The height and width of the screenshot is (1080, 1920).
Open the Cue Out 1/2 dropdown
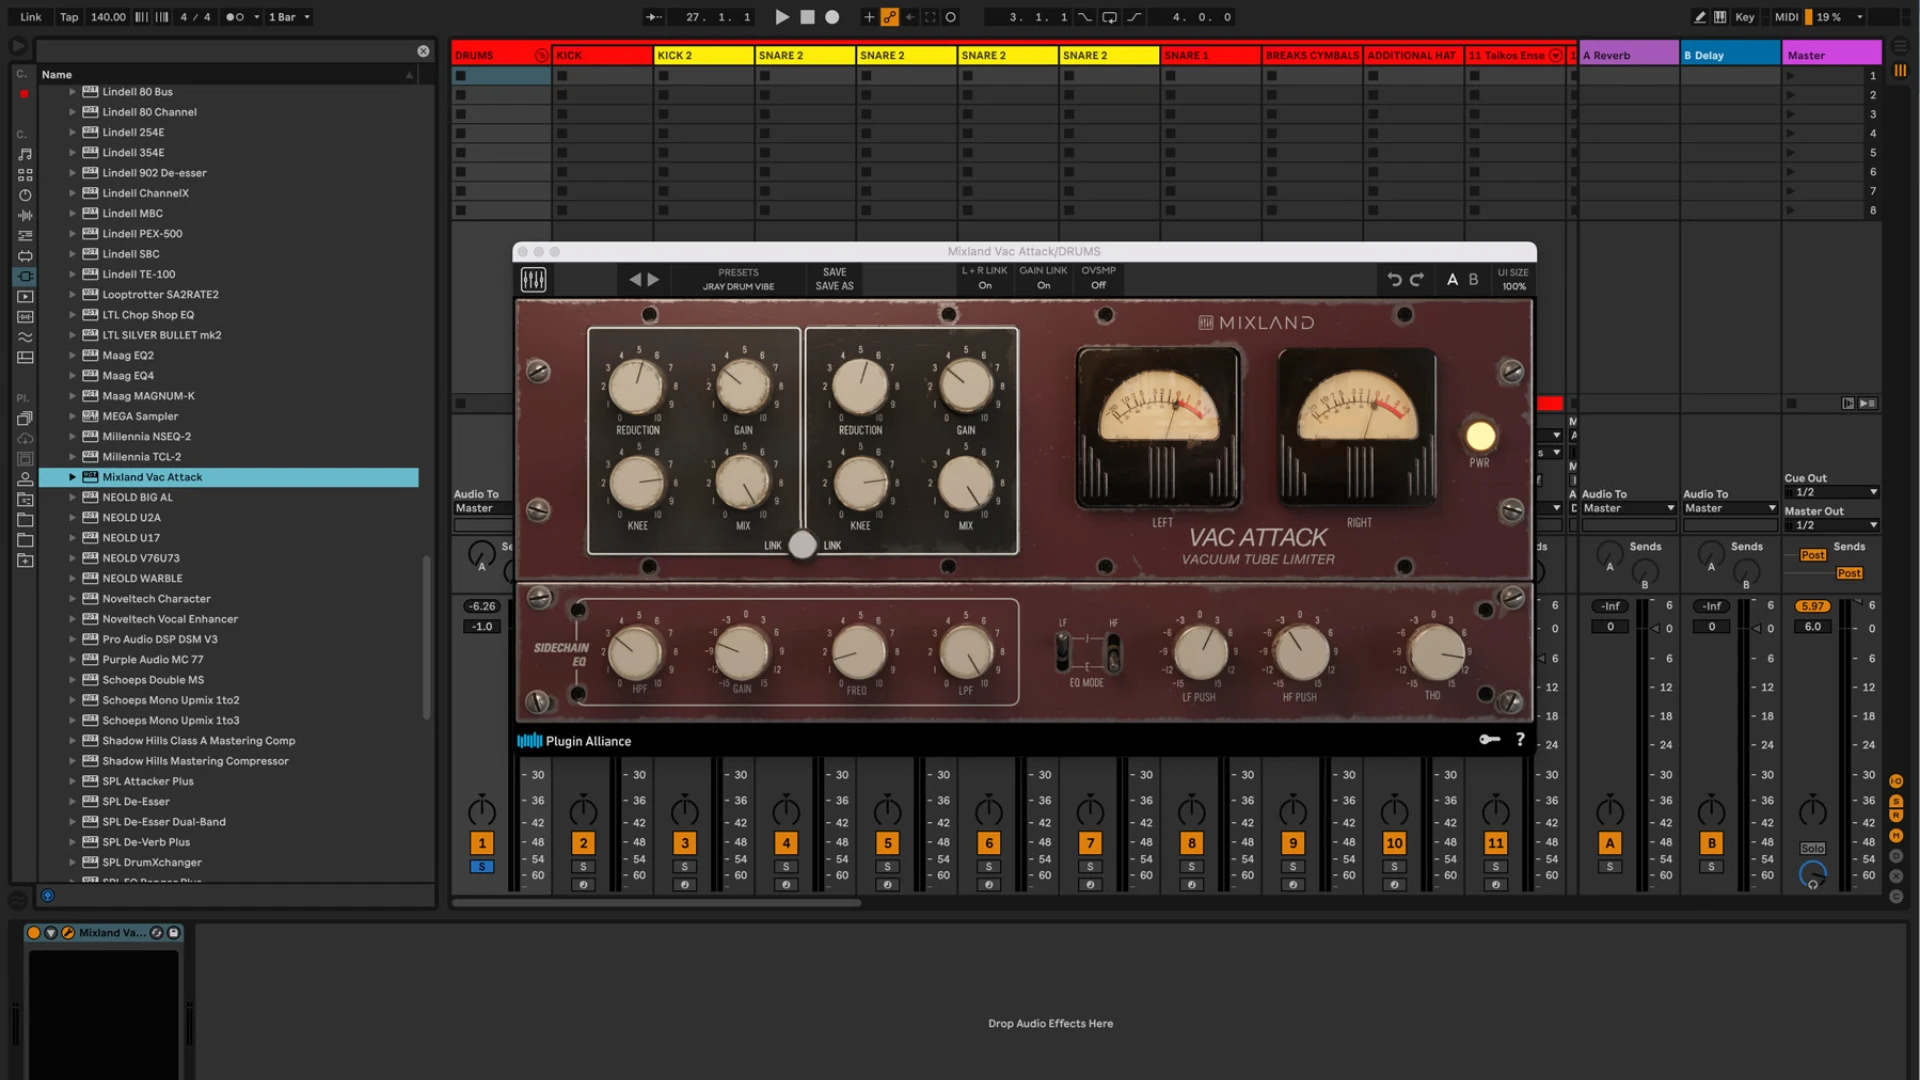pyautogui.click(x=1832, y=493)
